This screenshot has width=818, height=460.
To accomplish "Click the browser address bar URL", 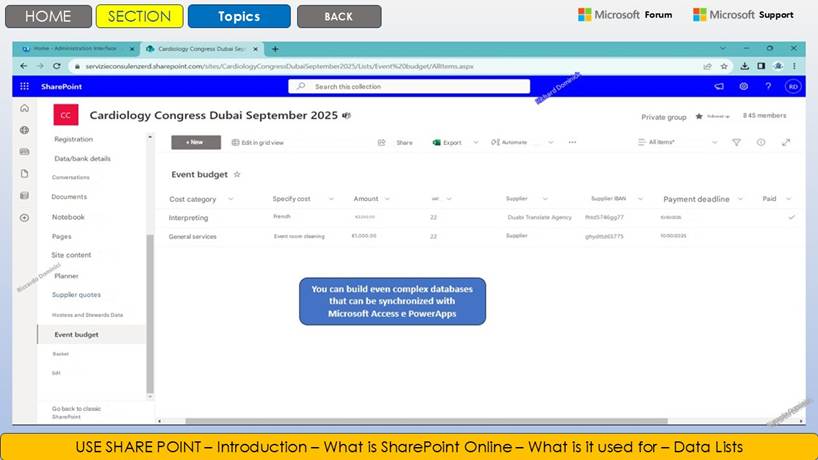I will point(279,66).
